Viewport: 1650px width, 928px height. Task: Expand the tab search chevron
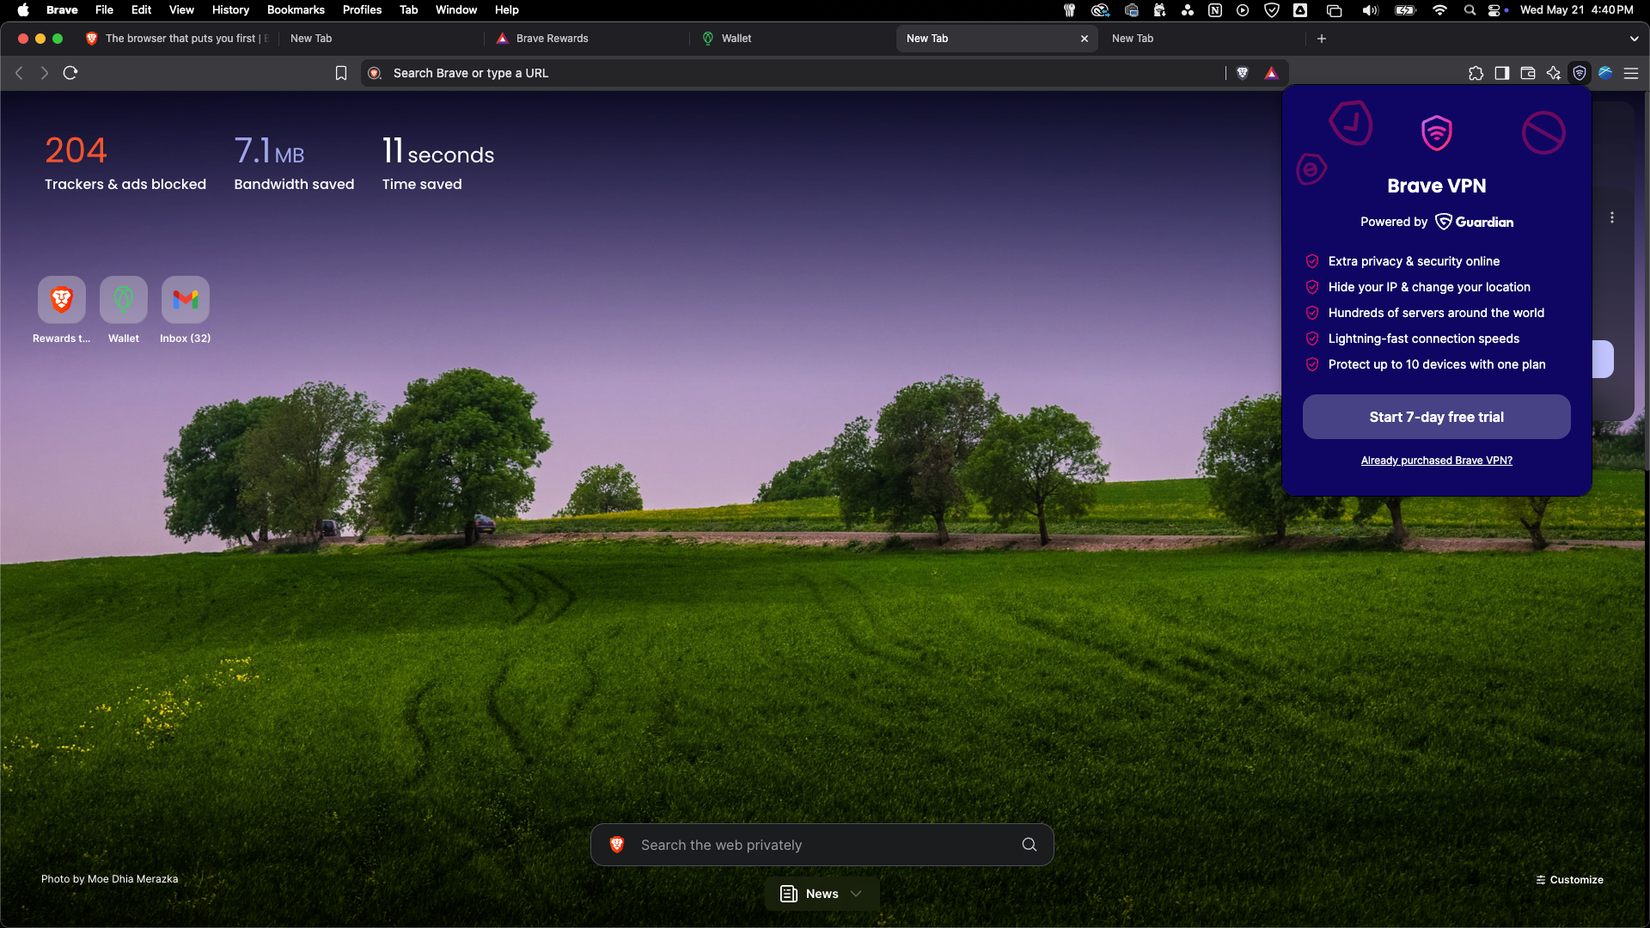click(1634, 38)
